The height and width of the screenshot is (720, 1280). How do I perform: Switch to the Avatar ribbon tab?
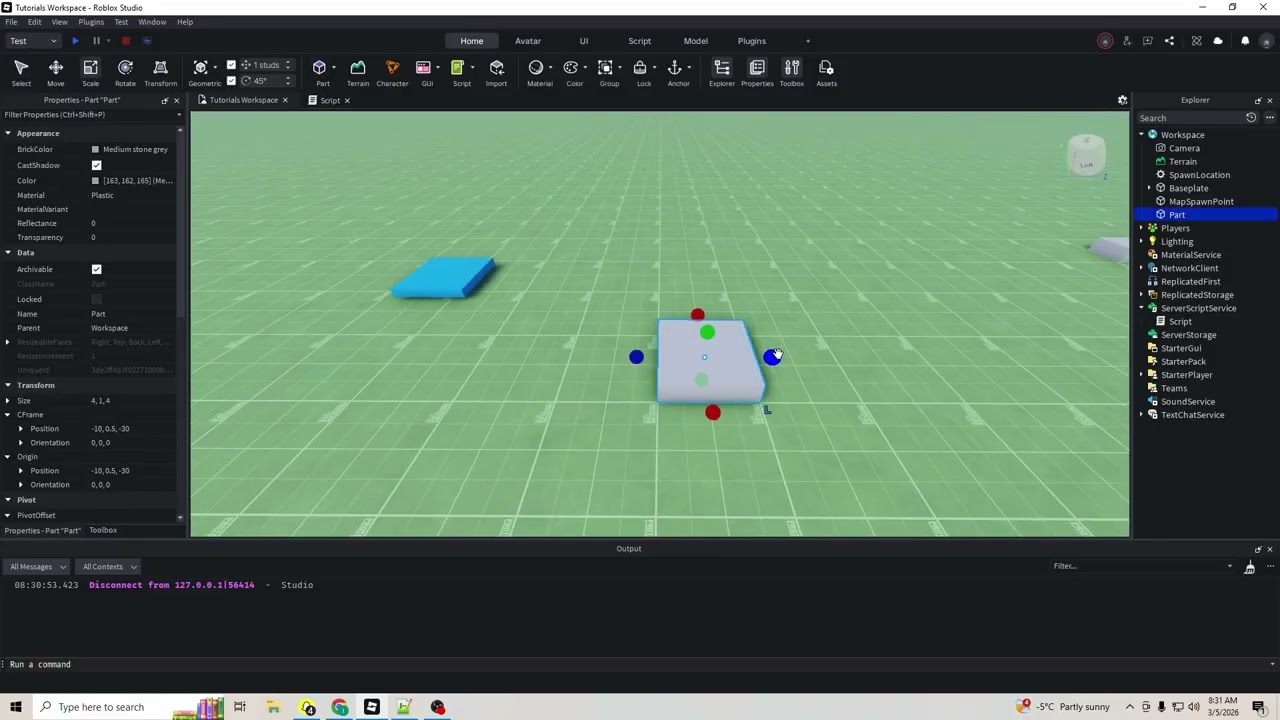coord(528,41)
